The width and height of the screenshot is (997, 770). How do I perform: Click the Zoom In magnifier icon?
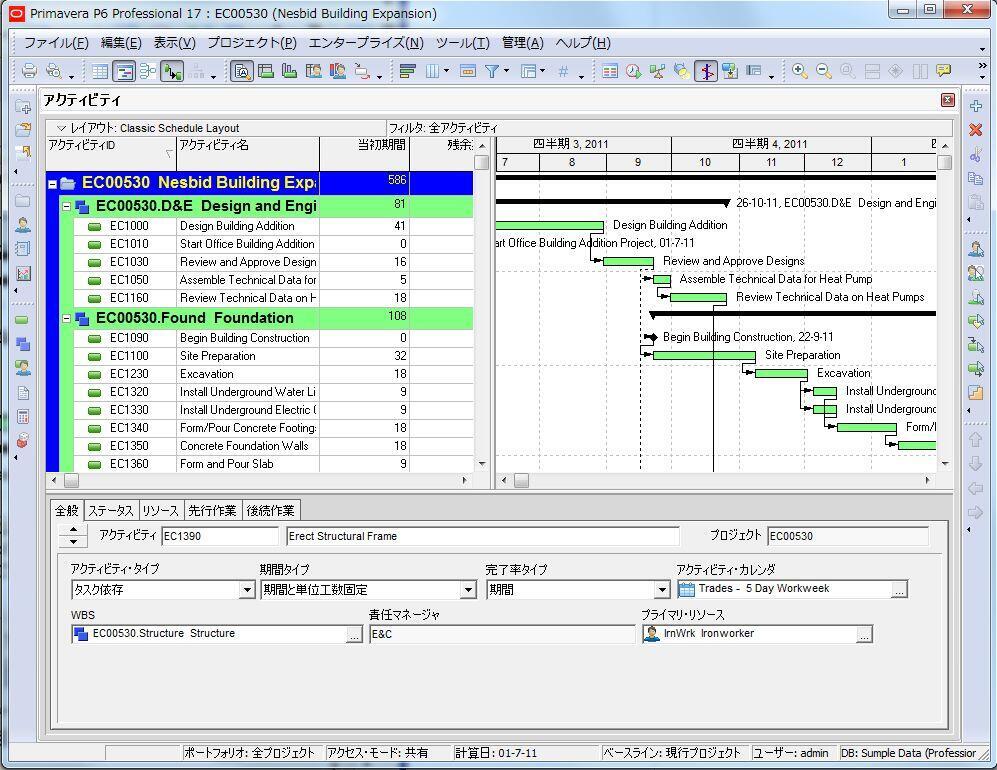pyautogui.click(x=800, y=71)
